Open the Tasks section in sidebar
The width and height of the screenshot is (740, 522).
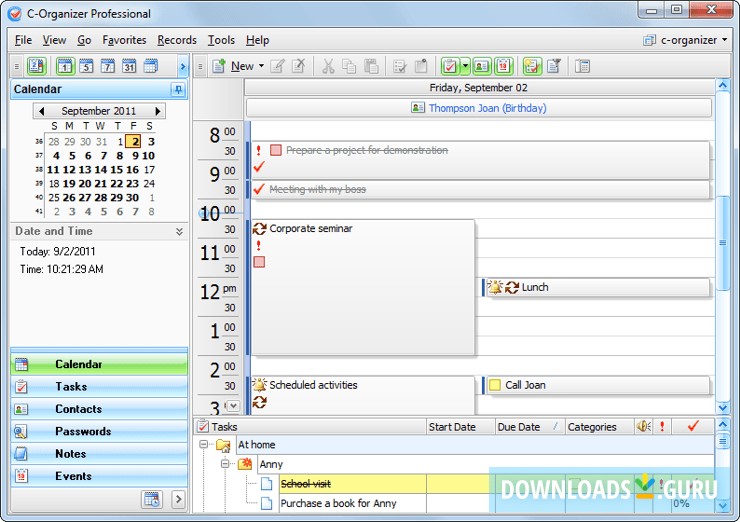(99, 387)
